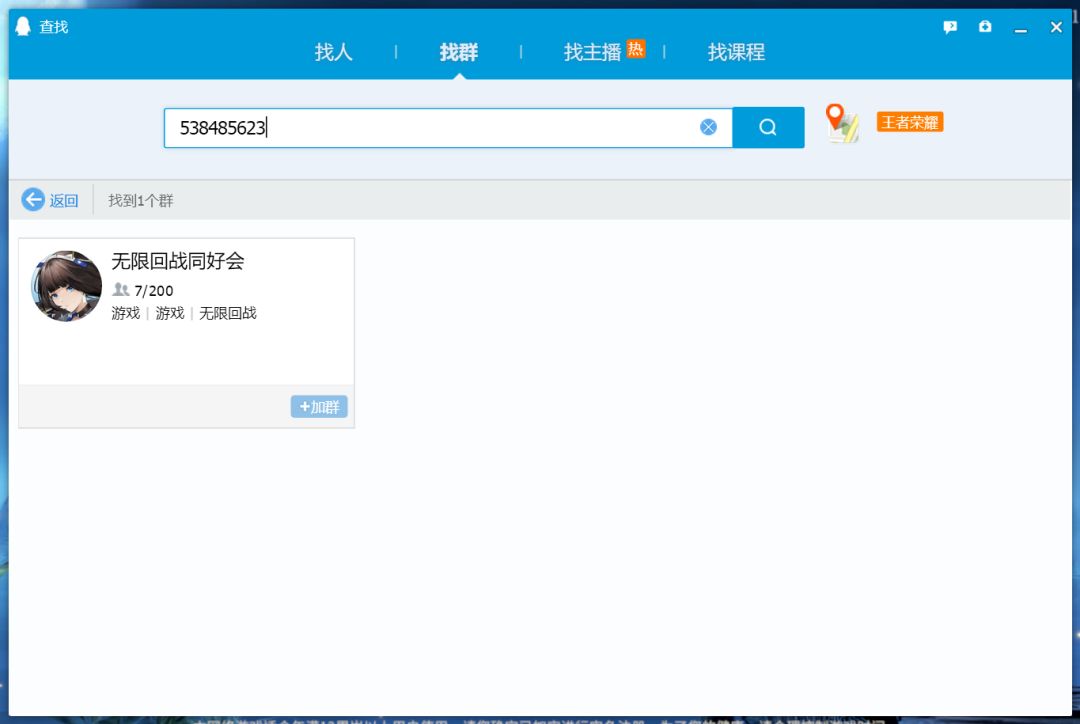Close the 查找 window

click(x=1056, y=27)
